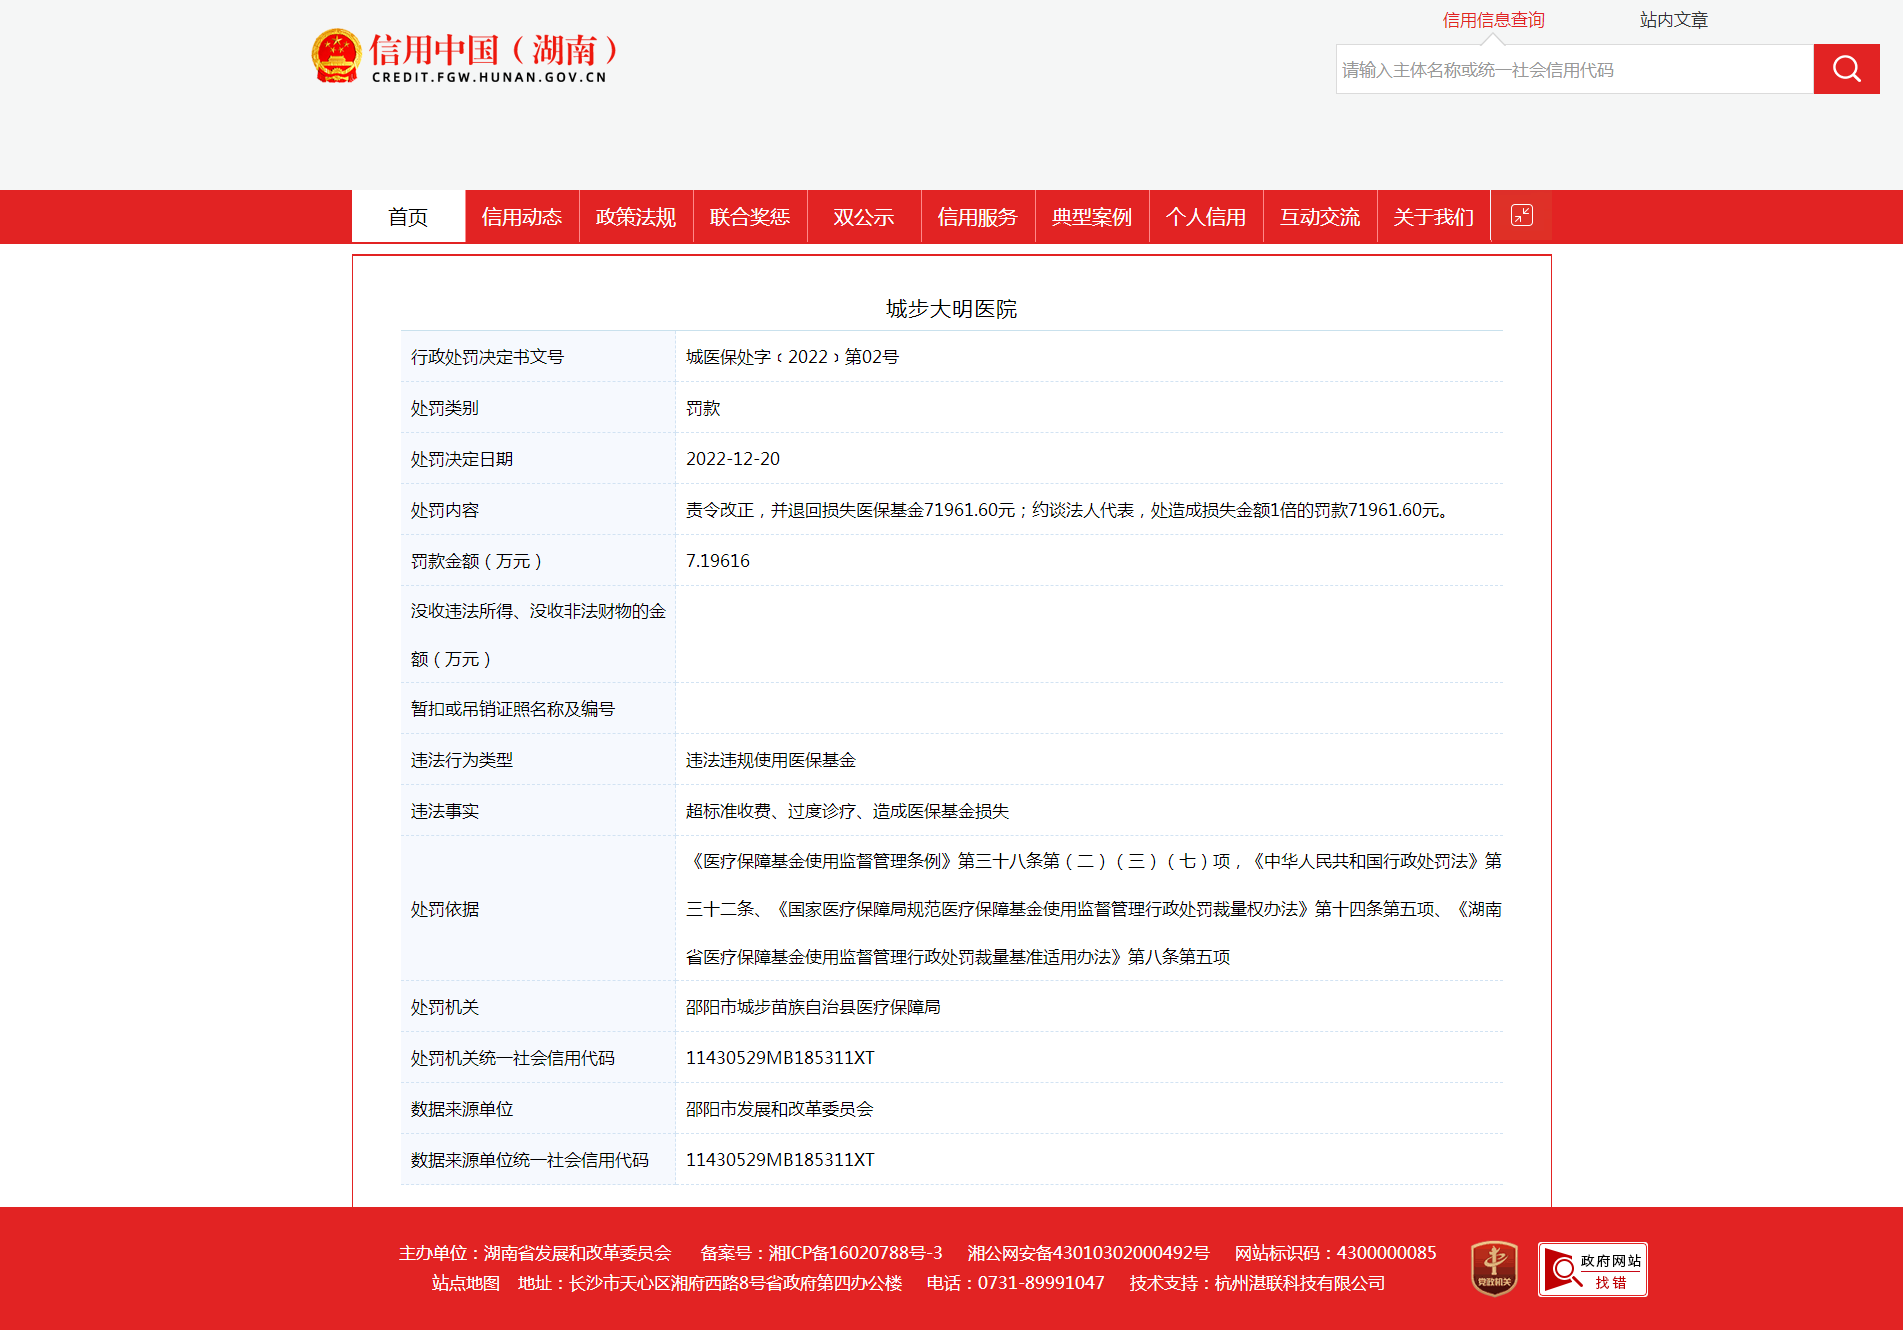Click the footer sponsor text 湖南省发展和改革委员会
The image size is (1903, 1330).
tap(577, 1253)
